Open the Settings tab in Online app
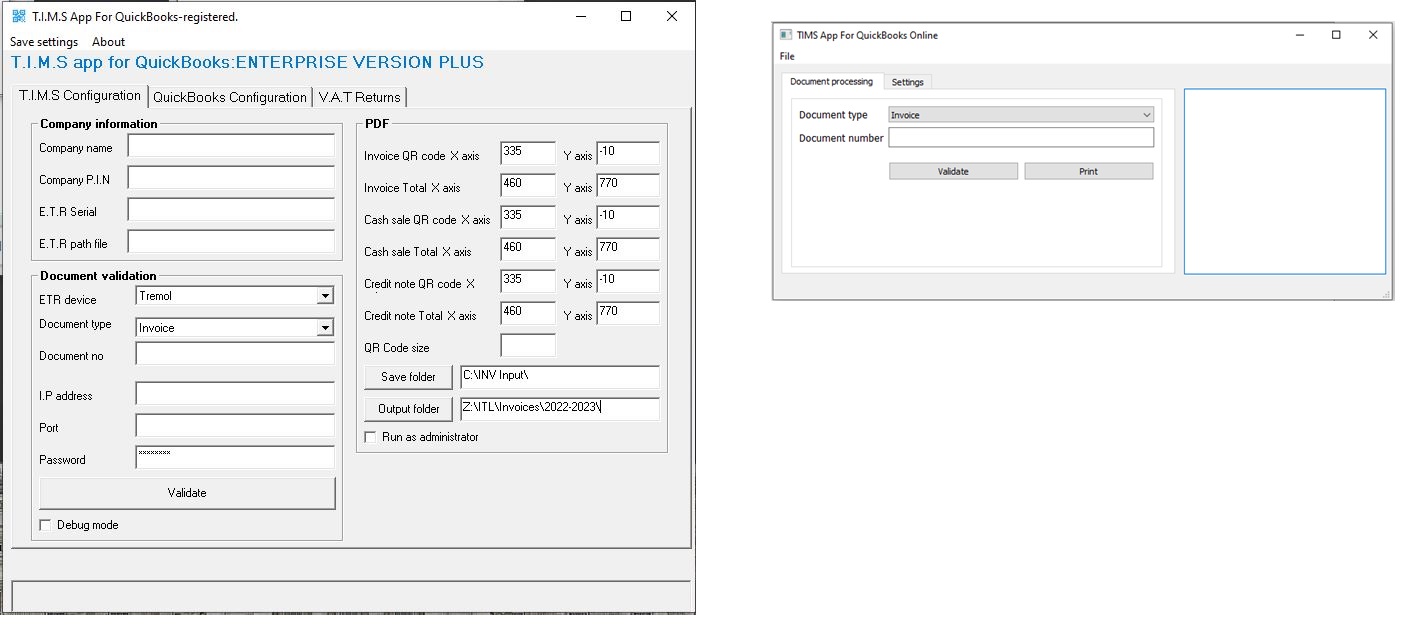 [x=907, y=82]
